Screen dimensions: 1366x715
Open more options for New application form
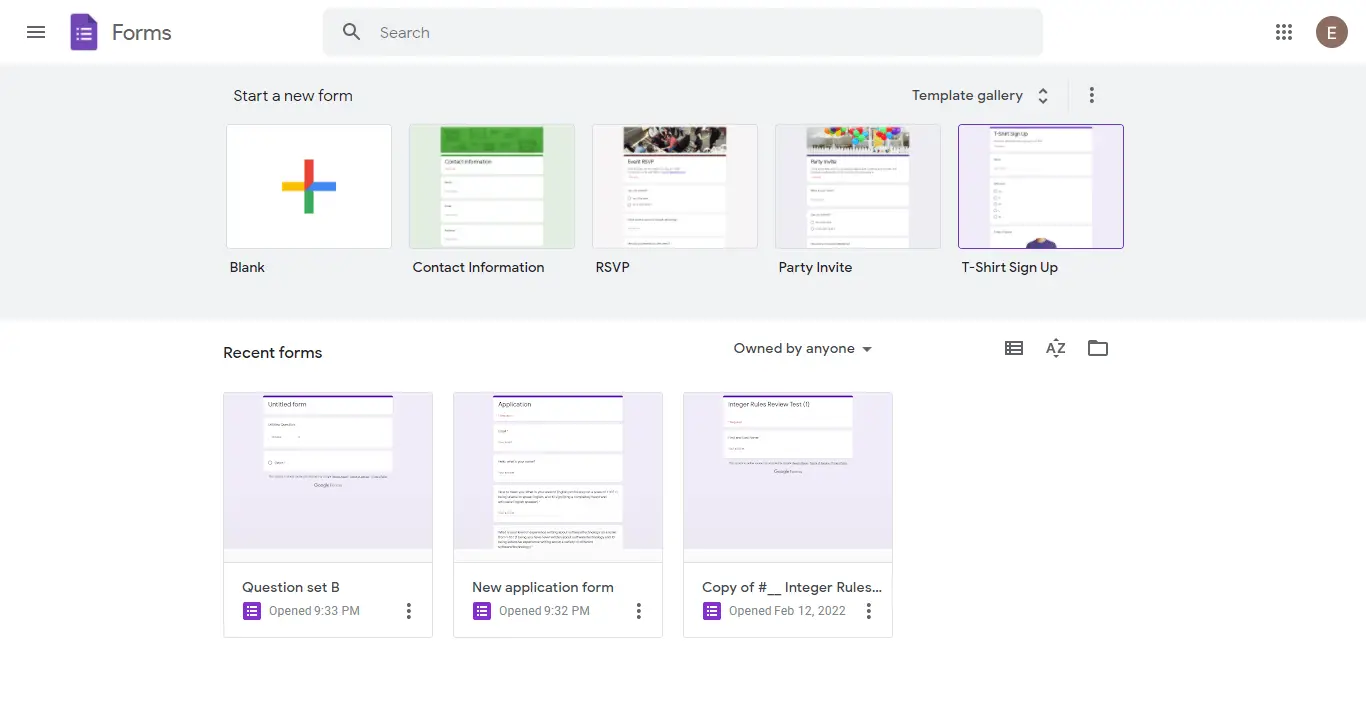pos(639,611)
